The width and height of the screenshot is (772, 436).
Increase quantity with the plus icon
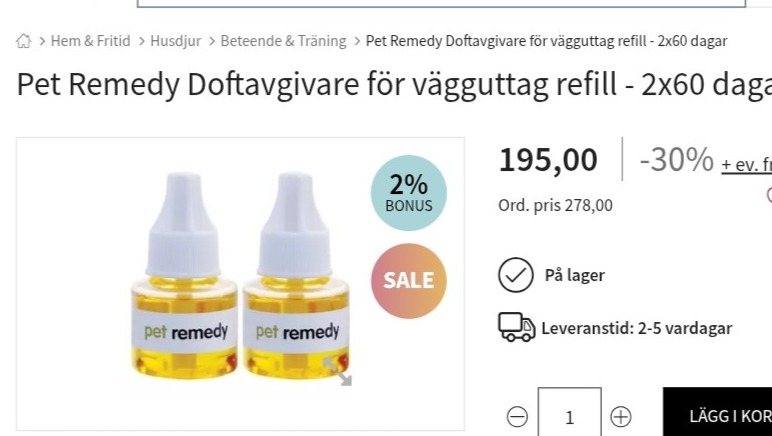[621, 417]
